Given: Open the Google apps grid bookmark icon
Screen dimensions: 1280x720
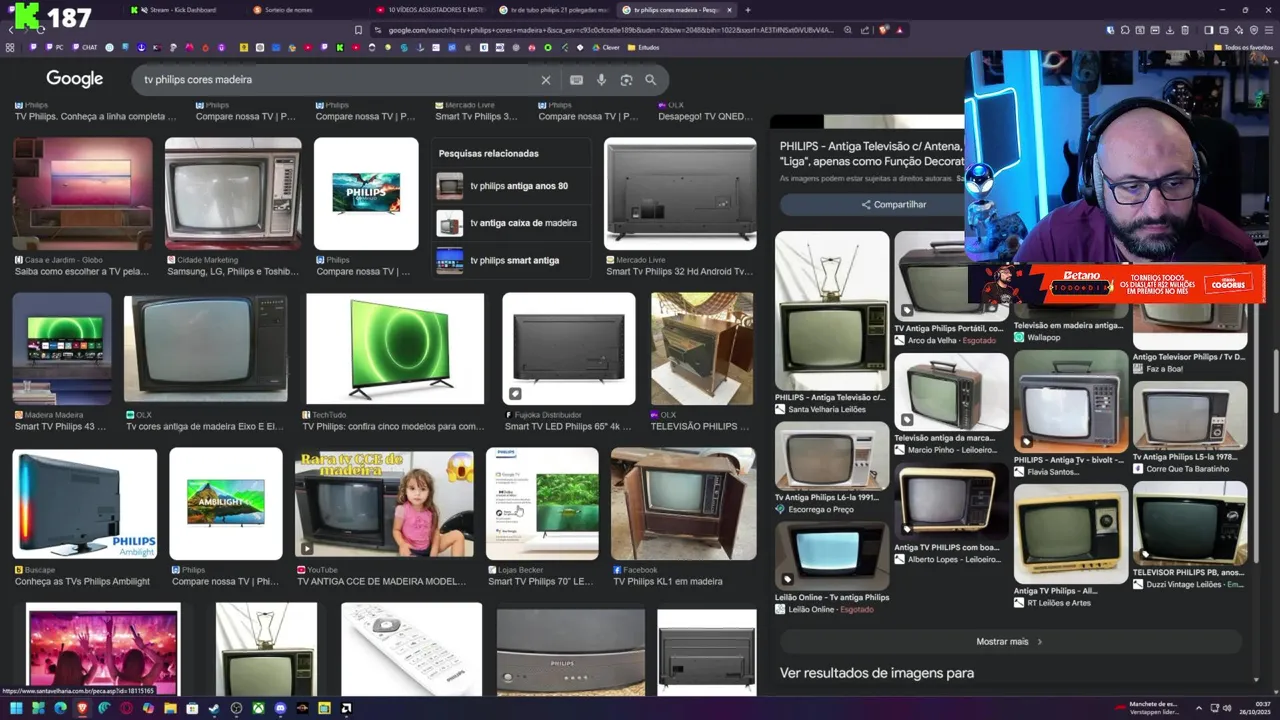Looking at the screenshot, I should click(10, 47).
